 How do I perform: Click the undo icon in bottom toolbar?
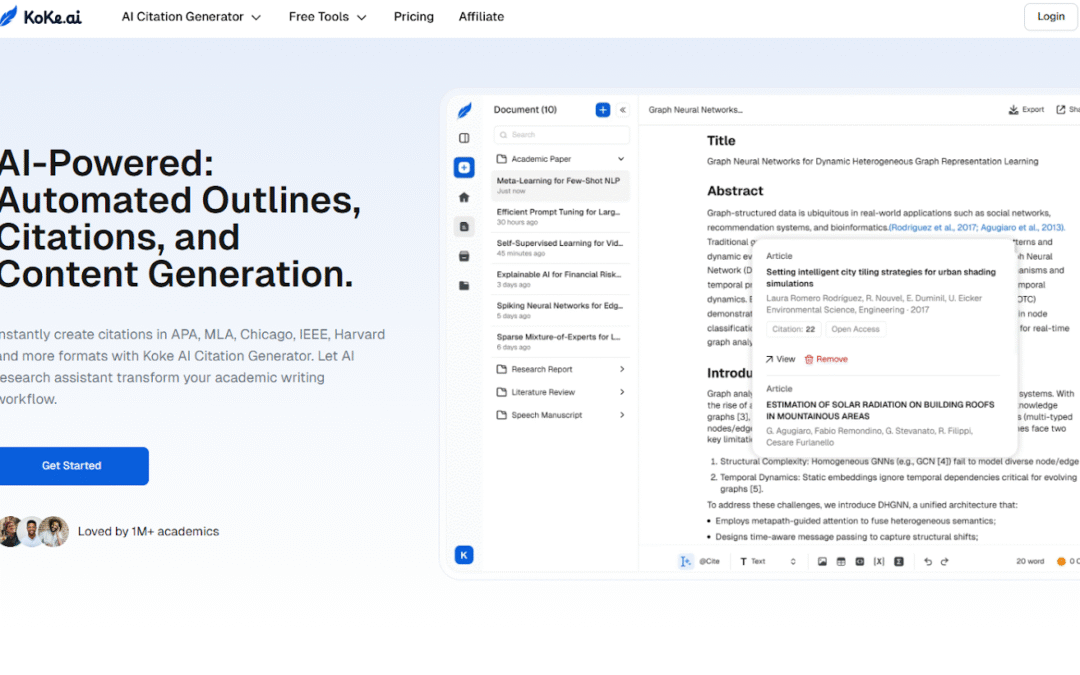[x=928, y=561]
